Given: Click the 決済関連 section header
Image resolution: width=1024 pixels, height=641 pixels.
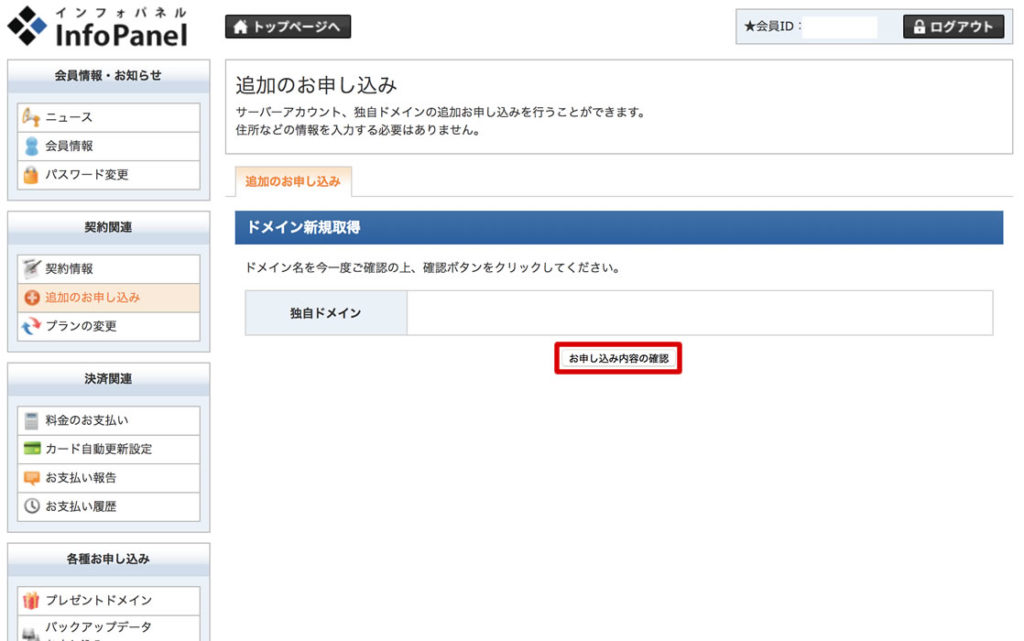Looking at the screenshot, I should 108,379.
